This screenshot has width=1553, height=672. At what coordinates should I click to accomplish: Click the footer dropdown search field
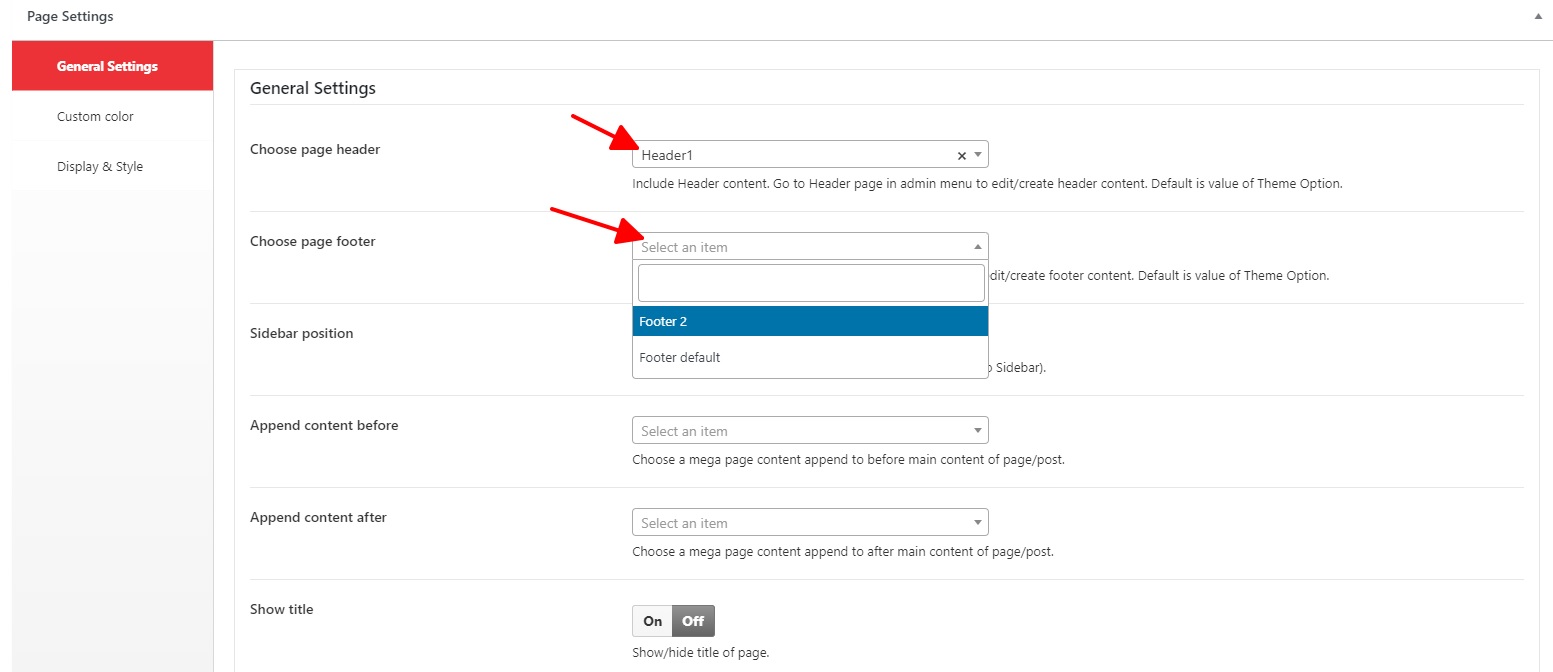(811, 283)
